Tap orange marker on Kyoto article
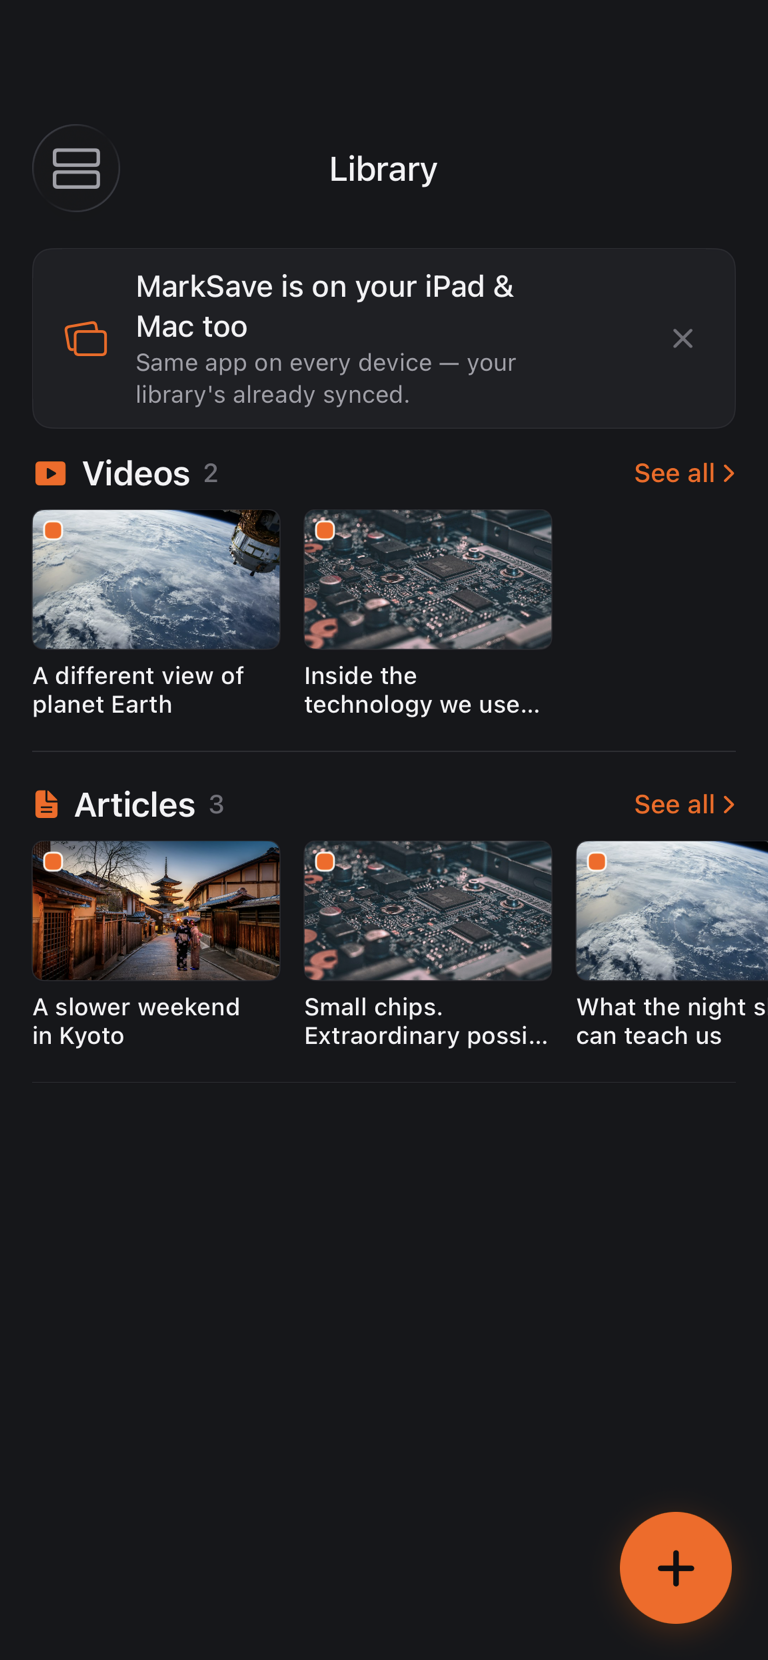Viewport: 768px width, 1660px height. pos(54,861)
